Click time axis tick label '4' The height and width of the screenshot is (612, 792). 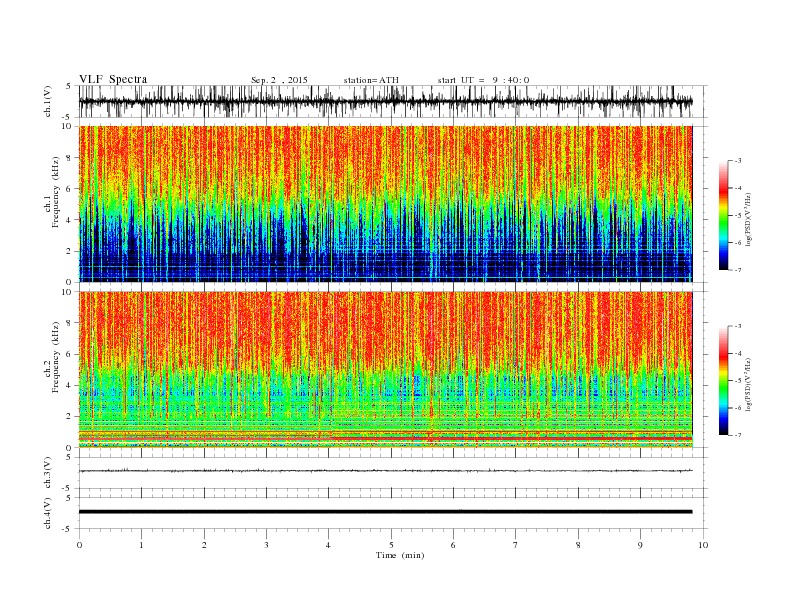(x=328, y=545)
